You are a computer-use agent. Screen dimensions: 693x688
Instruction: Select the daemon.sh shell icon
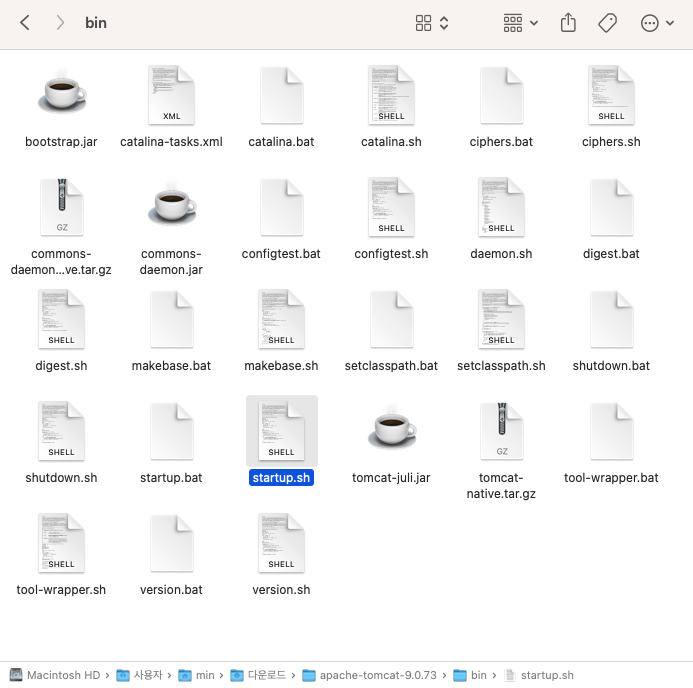point(501,207)
